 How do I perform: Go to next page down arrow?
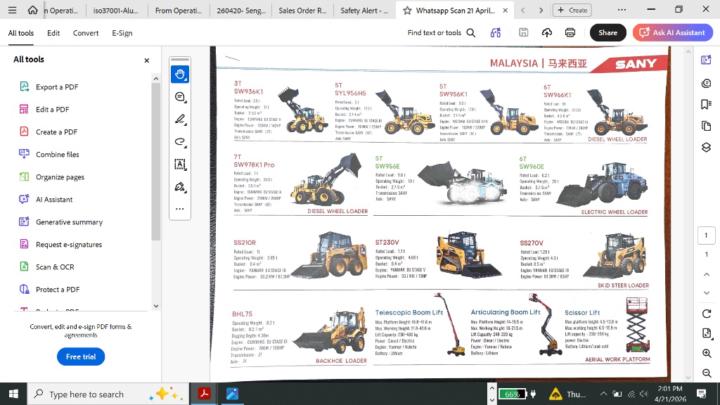coord(707,292)
